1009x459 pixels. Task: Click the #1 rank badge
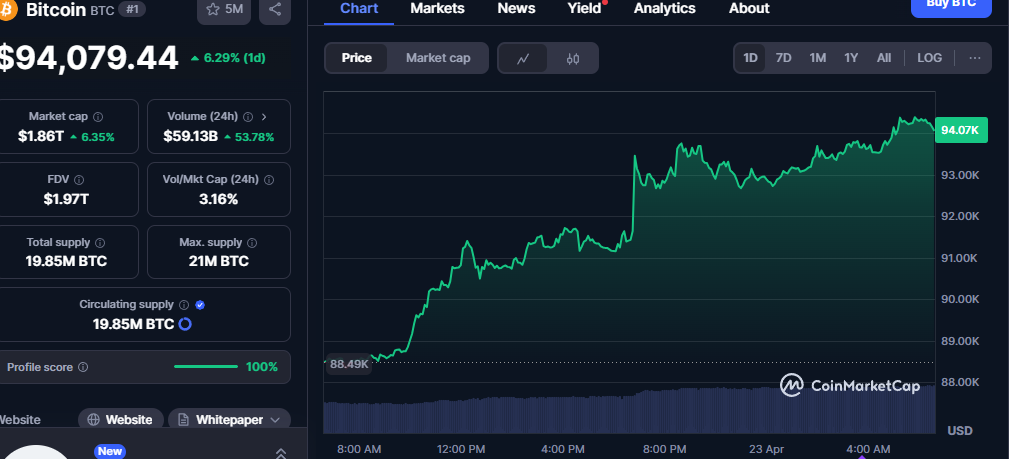pyautogui.click(x=132, y=9)
